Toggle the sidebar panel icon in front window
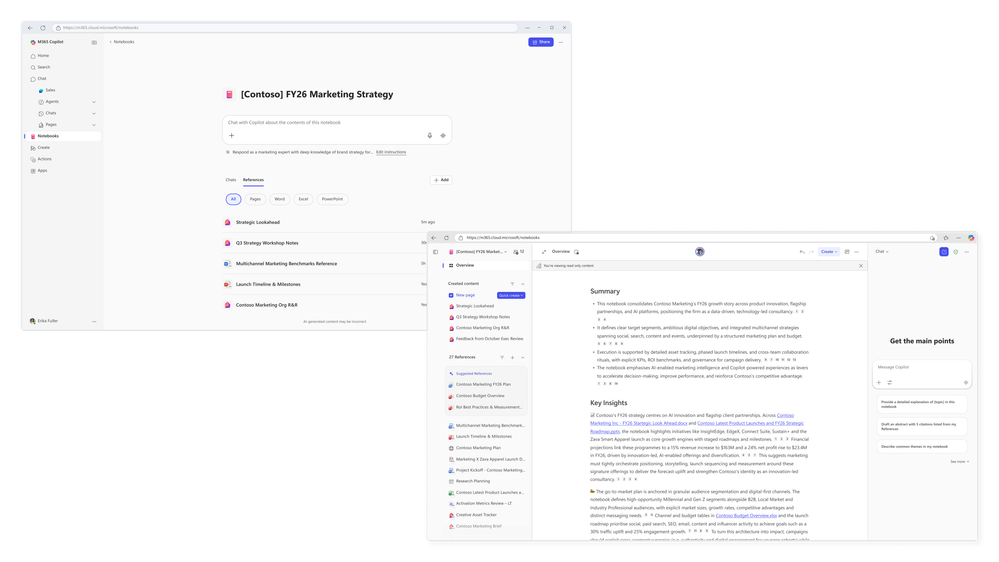The width and height of the screenshot is (999, 562). point(435,252)
